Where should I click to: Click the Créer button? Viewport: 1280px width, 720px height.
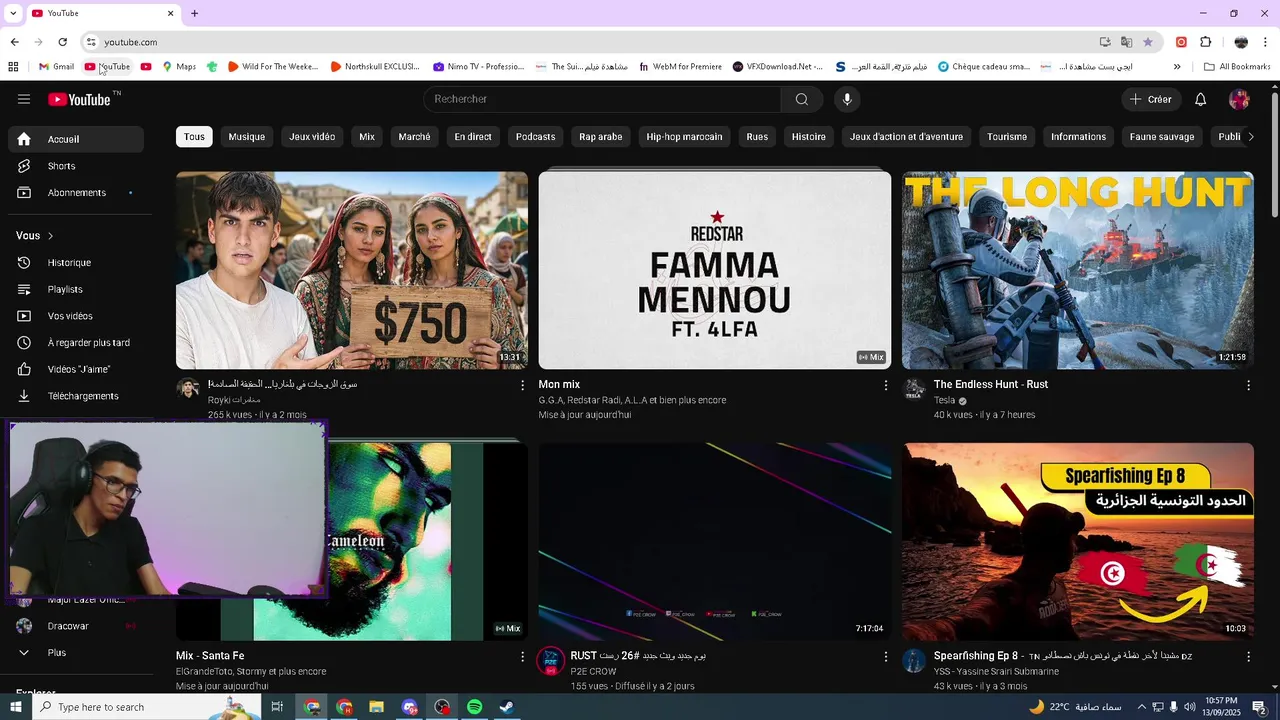[1150, 99]
